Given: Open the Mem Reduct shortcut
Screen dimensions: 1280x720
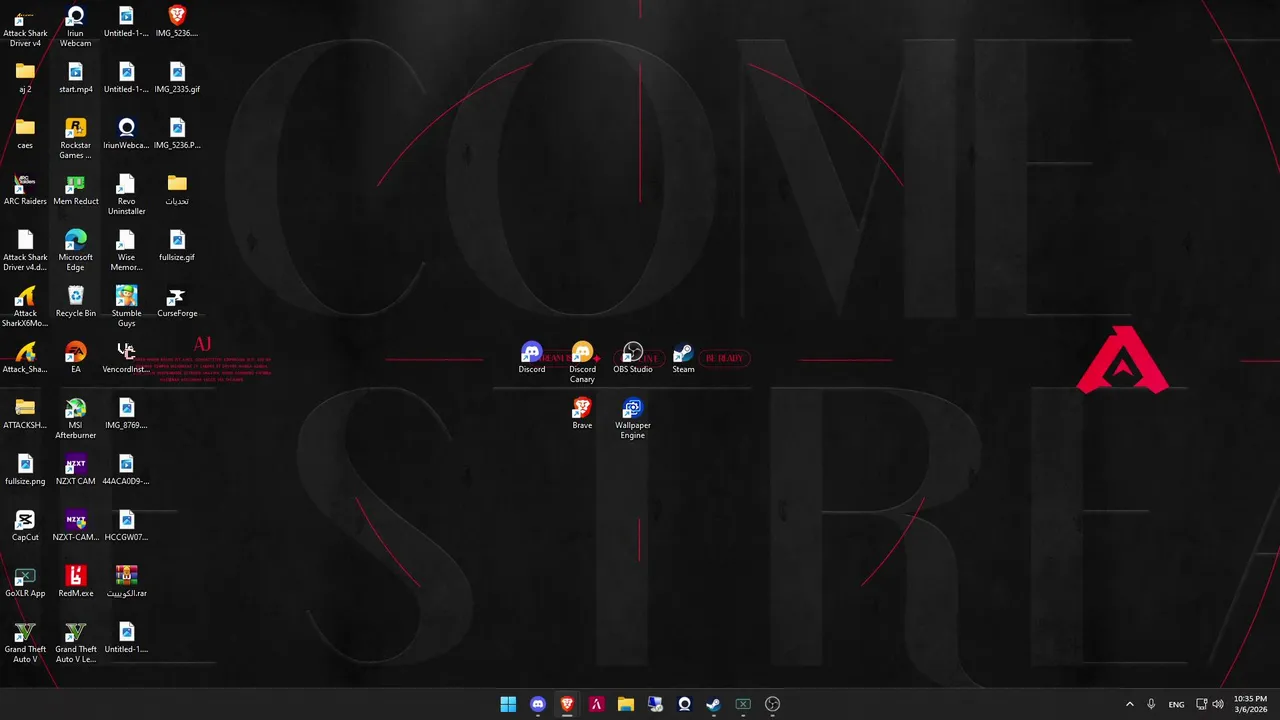Looking at the screenshot, I should [75, 190].
